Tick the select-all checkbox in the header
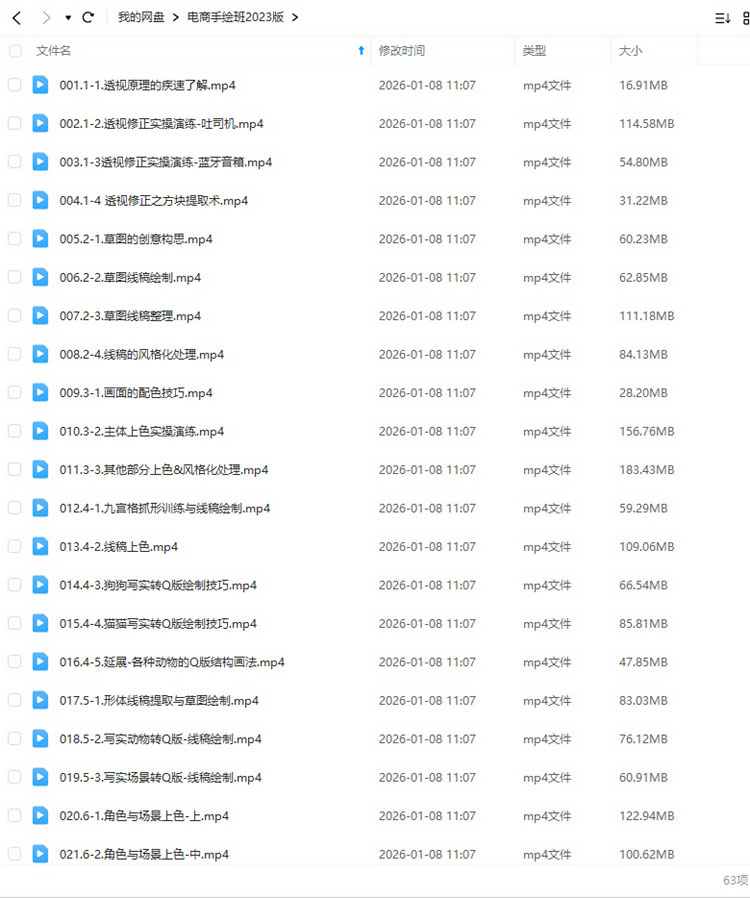750x898 pixels. point(15,51)
